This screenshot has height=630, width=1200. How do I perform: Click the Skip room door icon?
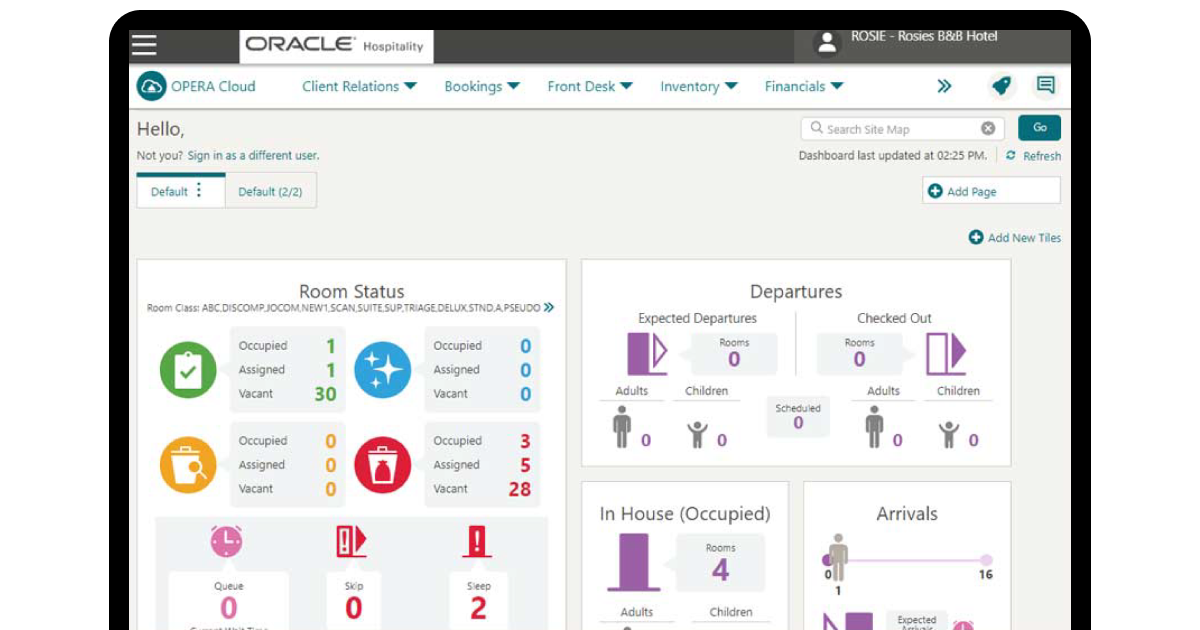coord(353,542)
